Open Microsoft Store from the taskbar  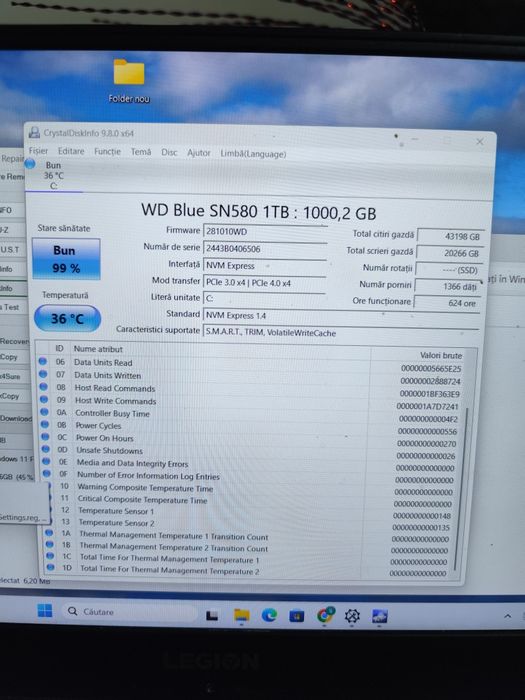pyautogui.click(x=296, y=616)
